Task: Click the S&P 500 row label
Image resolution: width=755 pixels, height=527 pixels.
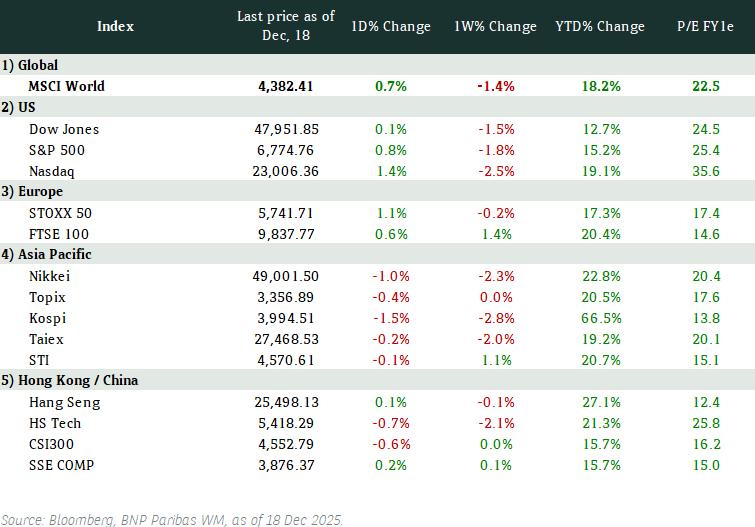Action: (58, 150)
